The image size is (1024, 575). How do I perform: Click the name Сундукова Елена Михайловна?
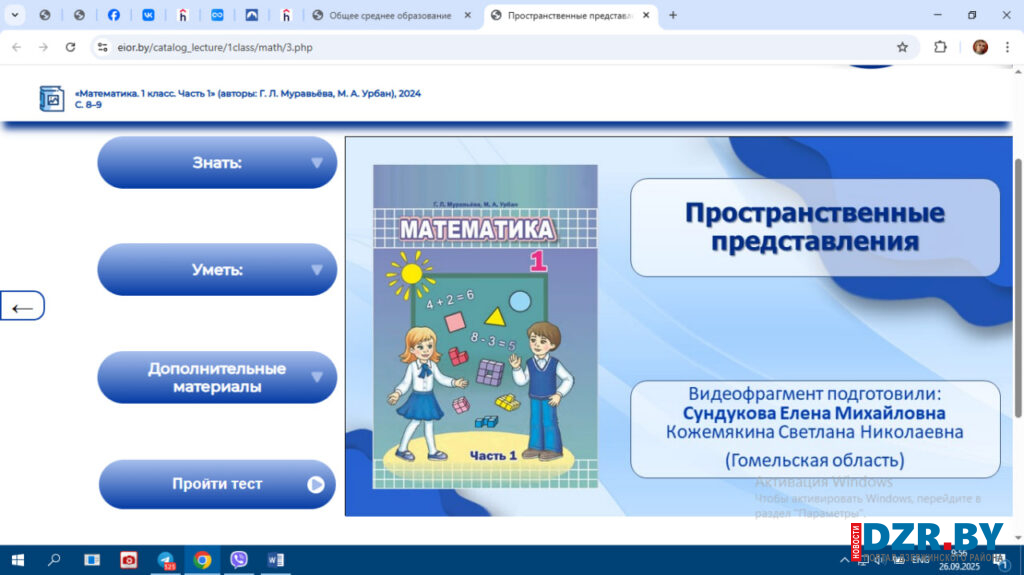814,413
